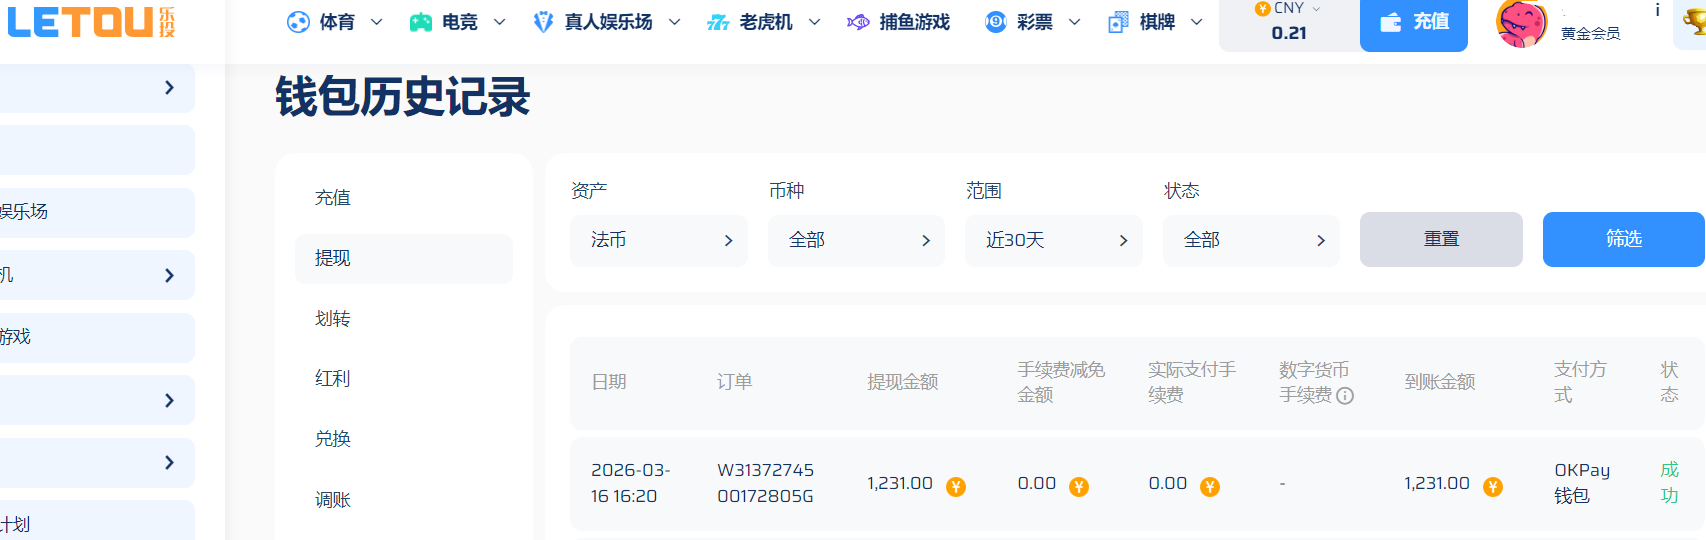The image size is (1706, 540).
Task: Open the 币种 currency dropdown
Action: [x=855, y=240]
